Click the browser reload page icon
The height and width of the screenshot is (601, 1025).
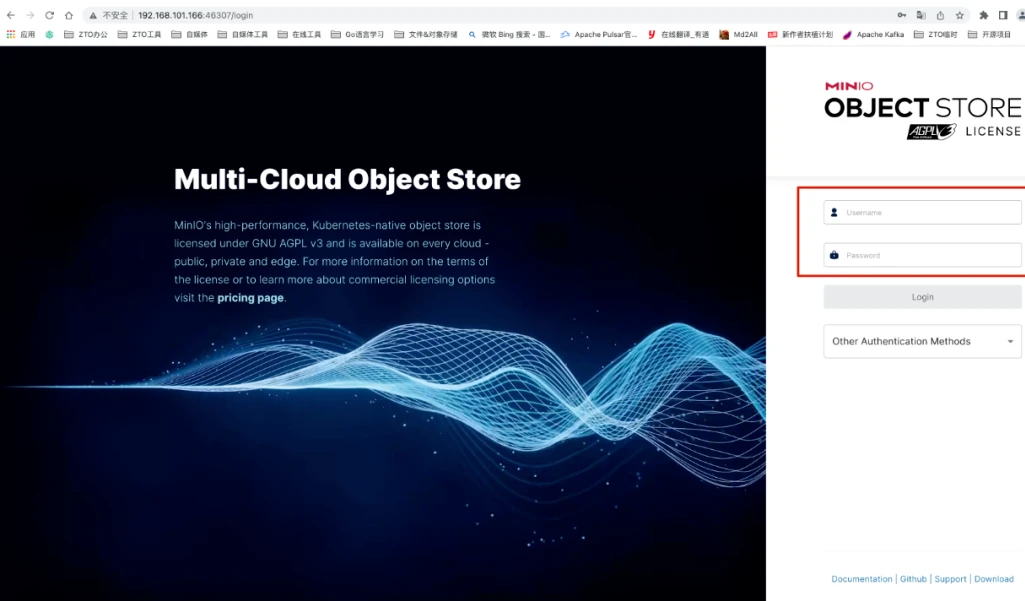pos(49,15)
